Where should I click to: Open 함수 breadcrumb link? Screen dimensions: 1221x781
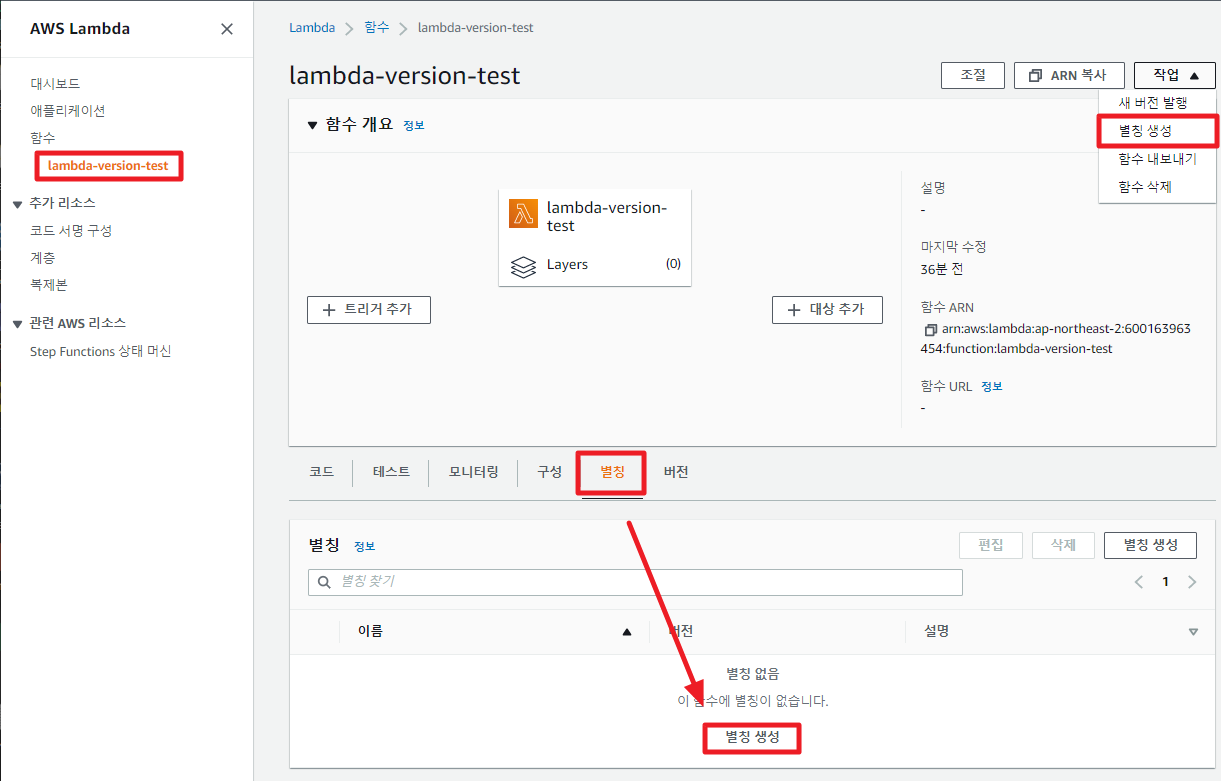click(377, 28)
